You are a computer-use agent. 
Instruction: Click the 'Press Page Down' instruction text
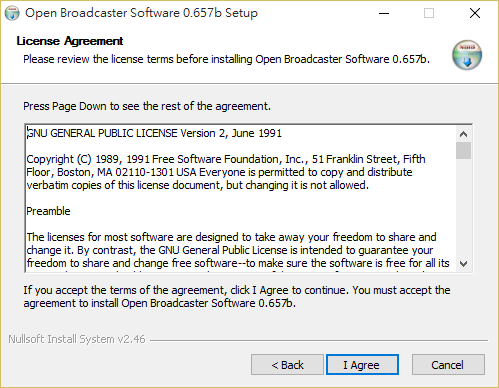pos(147,106)
